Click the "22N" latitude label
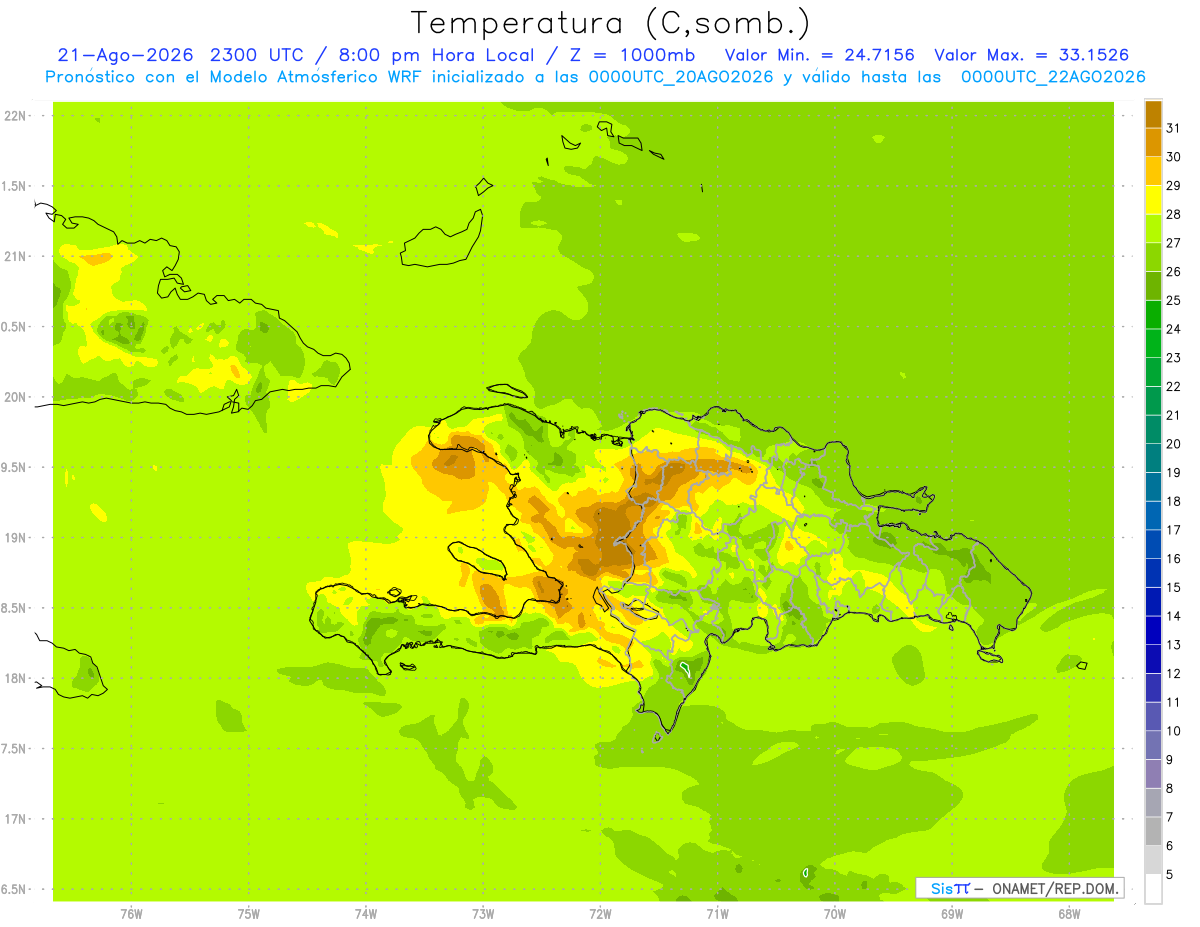This screenshot has width=1200, height=927. pos(14,116)
